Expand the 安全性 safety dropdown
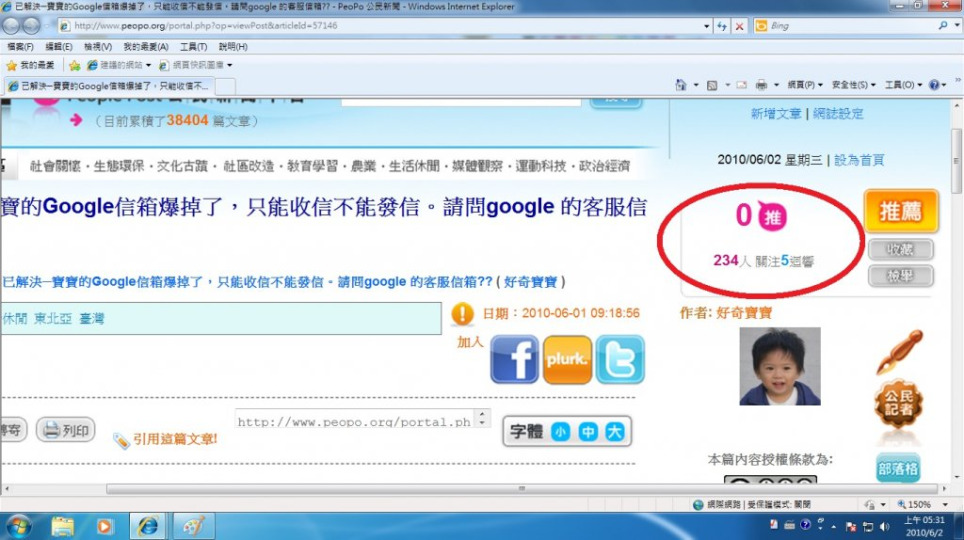Image resolution: width=964 pixels, height=540 pixels. [853, 86]
